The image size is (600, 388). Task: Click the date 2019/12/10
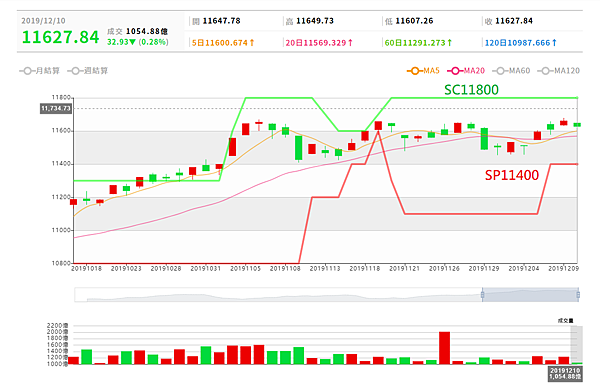tap(43, 21)
